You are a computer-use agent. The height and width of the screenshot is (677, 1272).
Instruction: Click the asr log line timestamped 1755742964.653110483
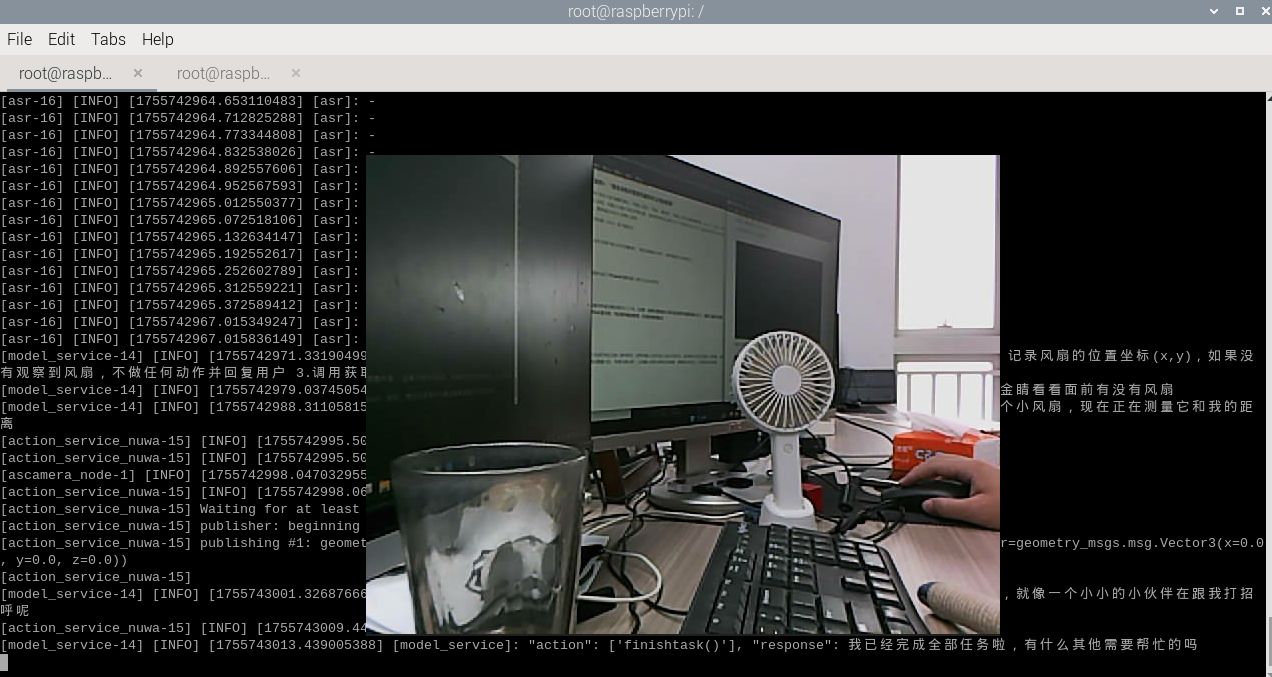pyautogui.click(x=188, y=101)
